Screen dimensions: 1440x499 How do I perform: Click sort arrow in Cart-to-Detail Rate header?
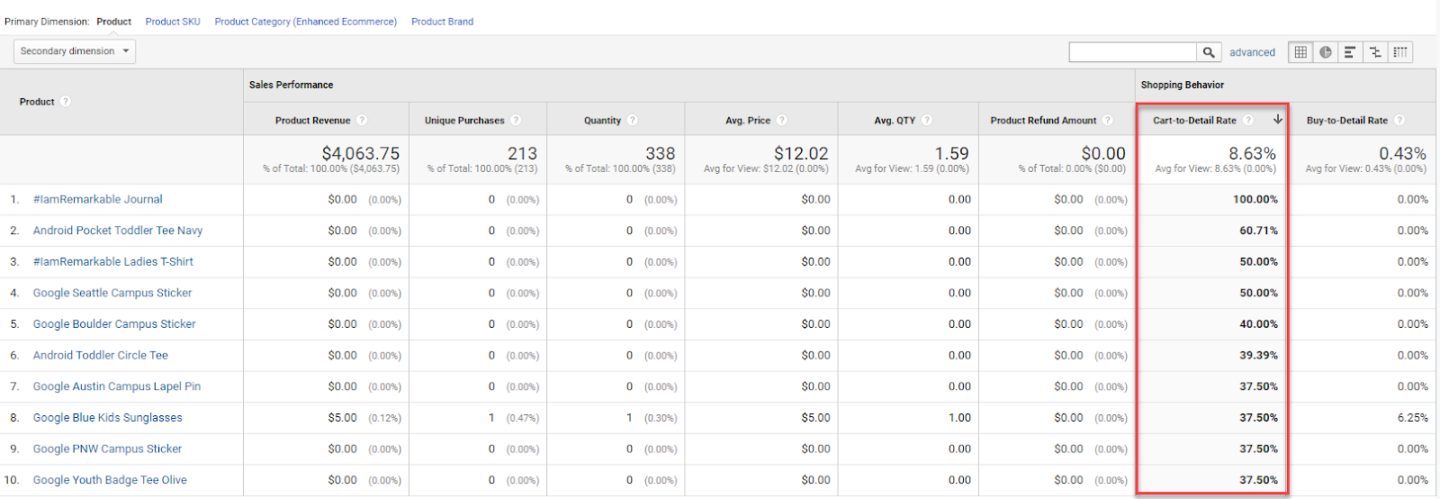click(1277, 120)
